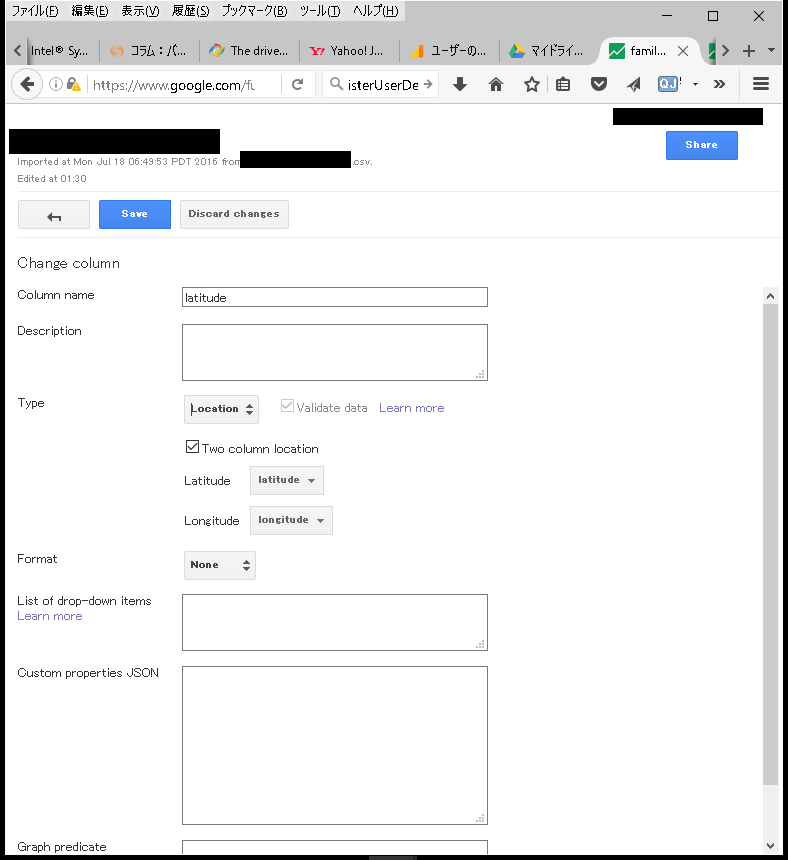
Task: Click the back arrow button beside Save
Action: [54, 214]
